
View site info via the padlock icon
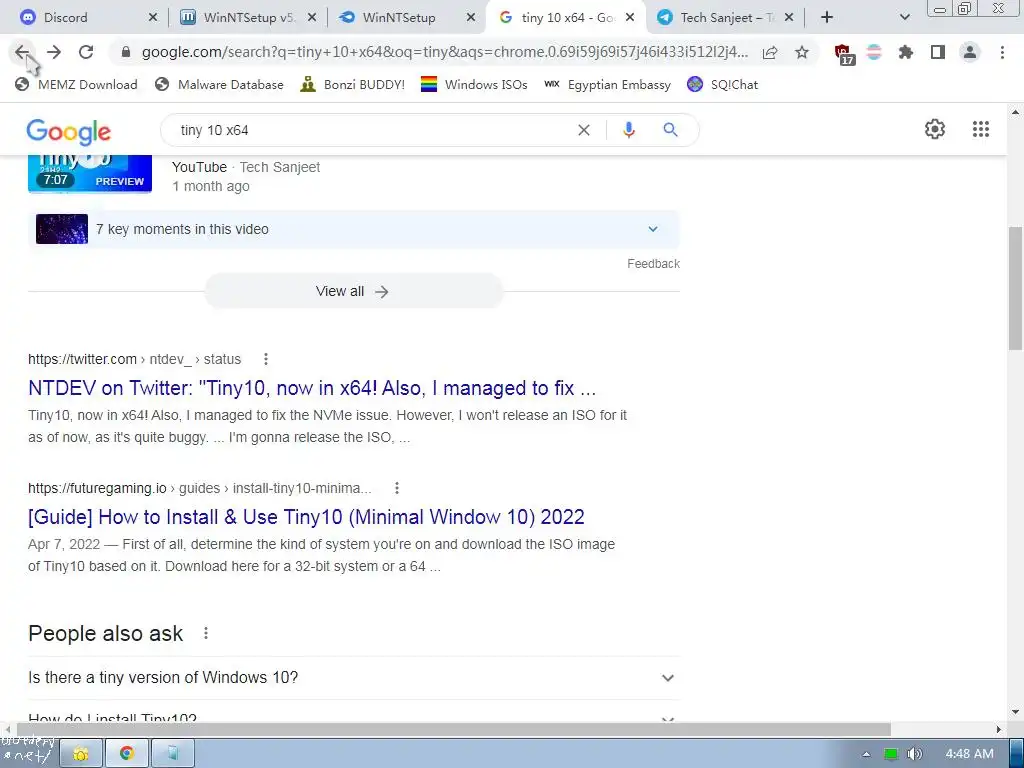126,52
